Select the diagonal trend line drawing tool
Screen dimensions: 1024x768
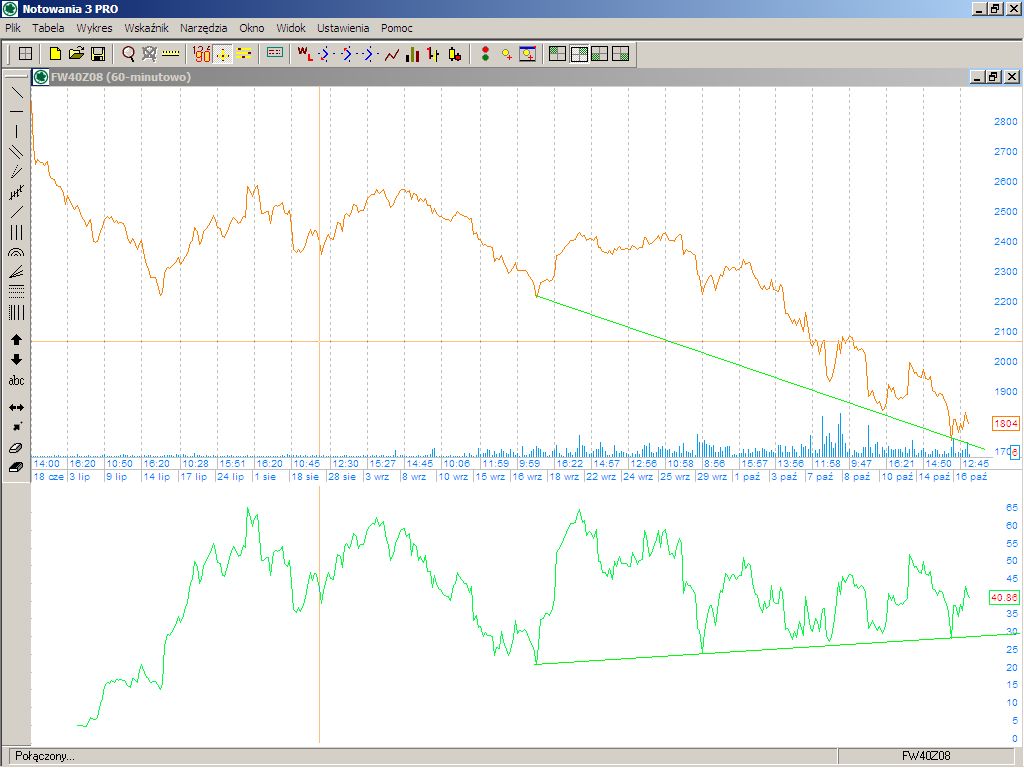point(16,92)
